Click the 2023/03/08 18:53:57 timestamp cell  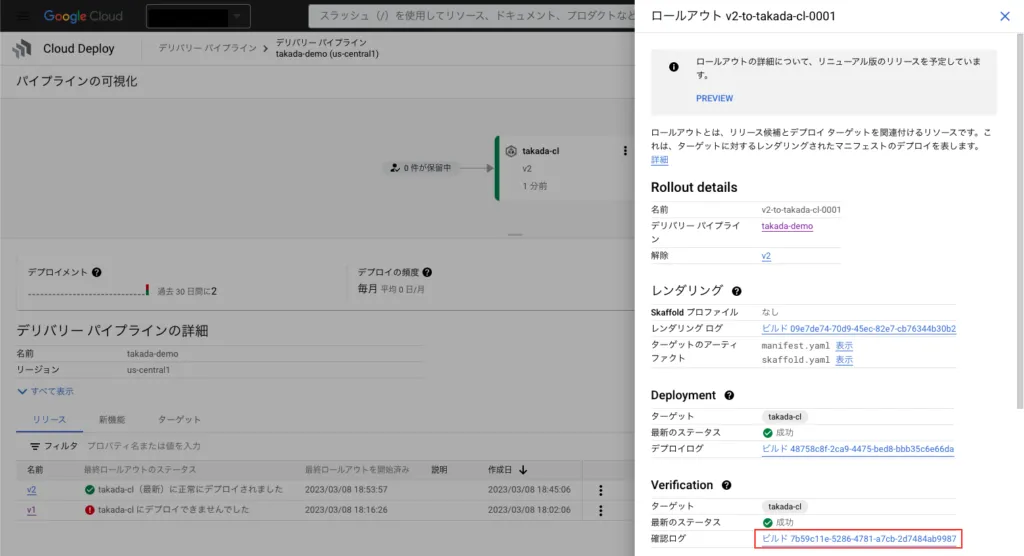tap(346, 489)
